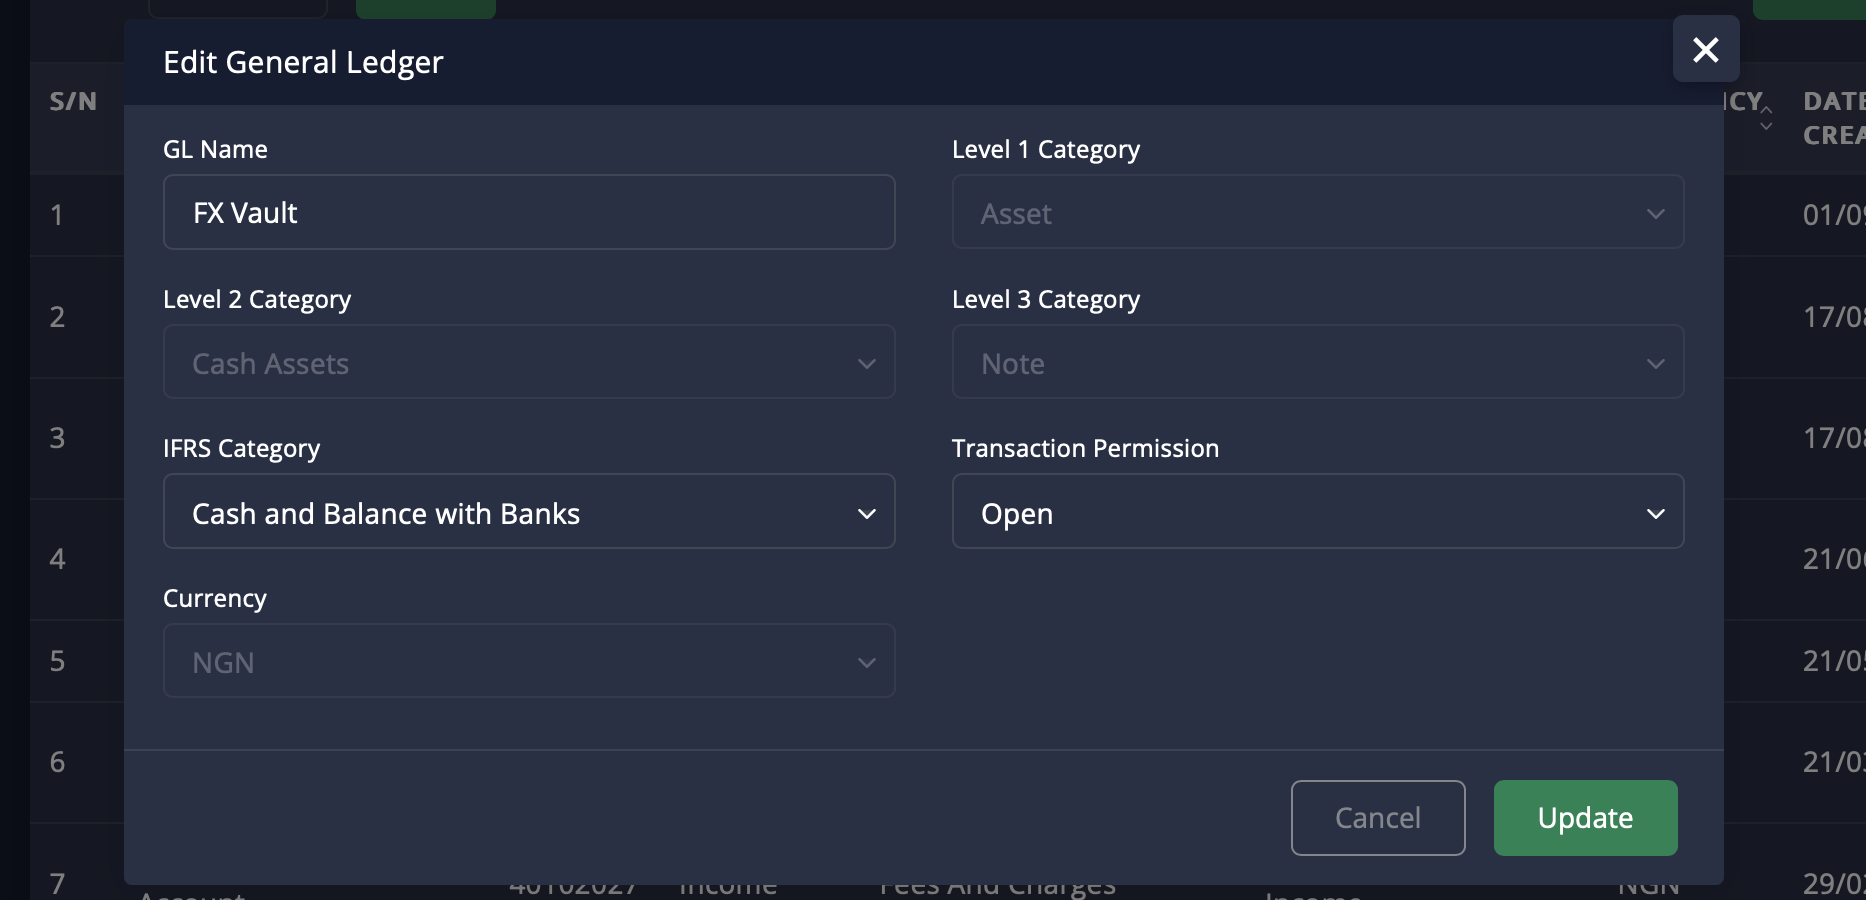Viewport: 1866px width, 900px height.
Task: Click the S/N column header
Action: click(73, 101)
